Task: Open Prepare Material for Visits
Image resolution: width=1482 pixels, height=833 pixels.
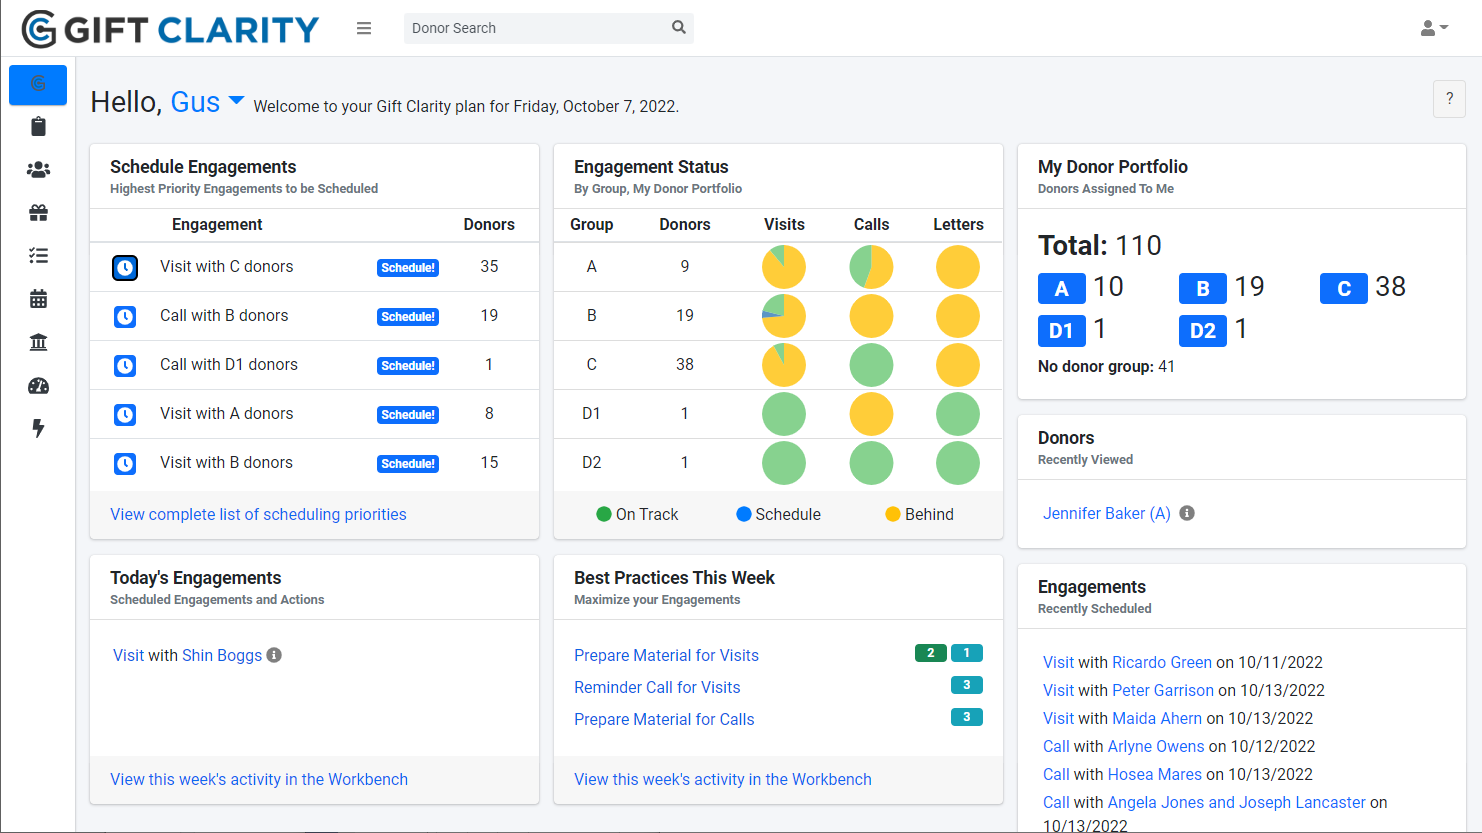Action: (x=666, y=655)
